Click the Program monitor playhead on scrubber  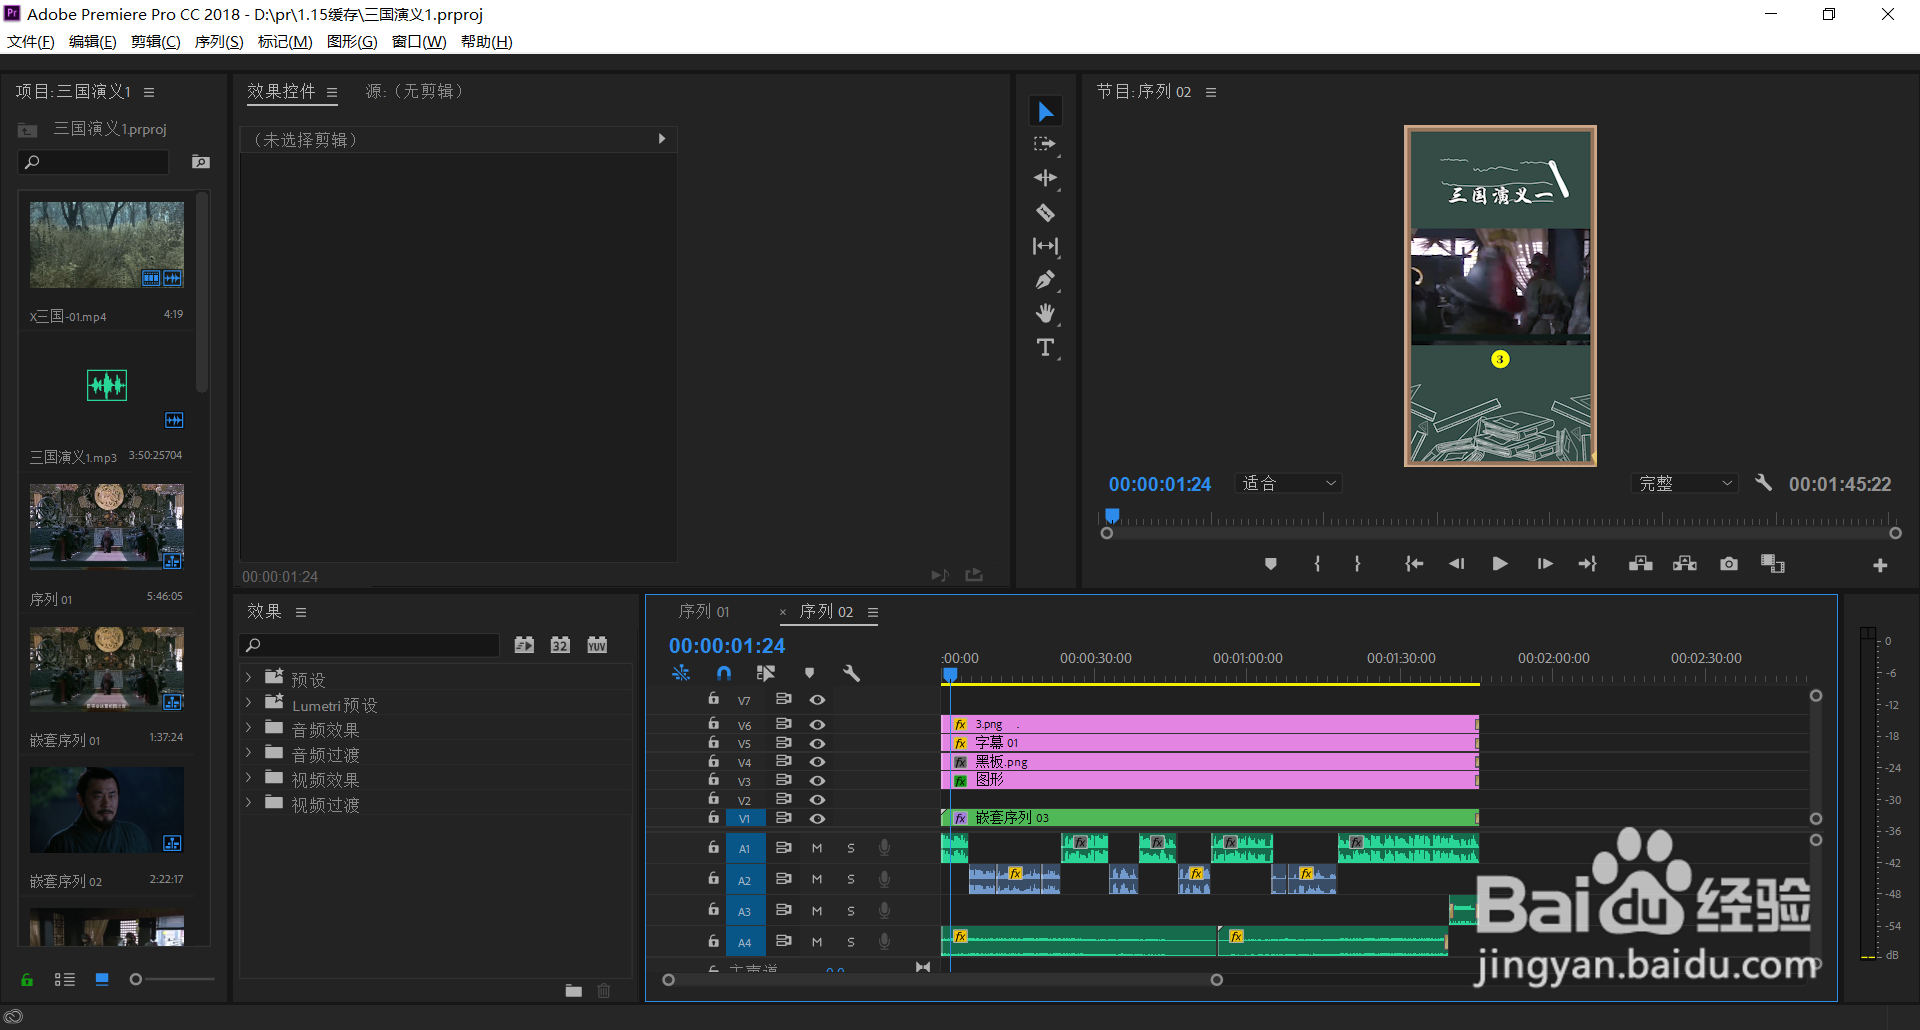tap(1112, 516)
